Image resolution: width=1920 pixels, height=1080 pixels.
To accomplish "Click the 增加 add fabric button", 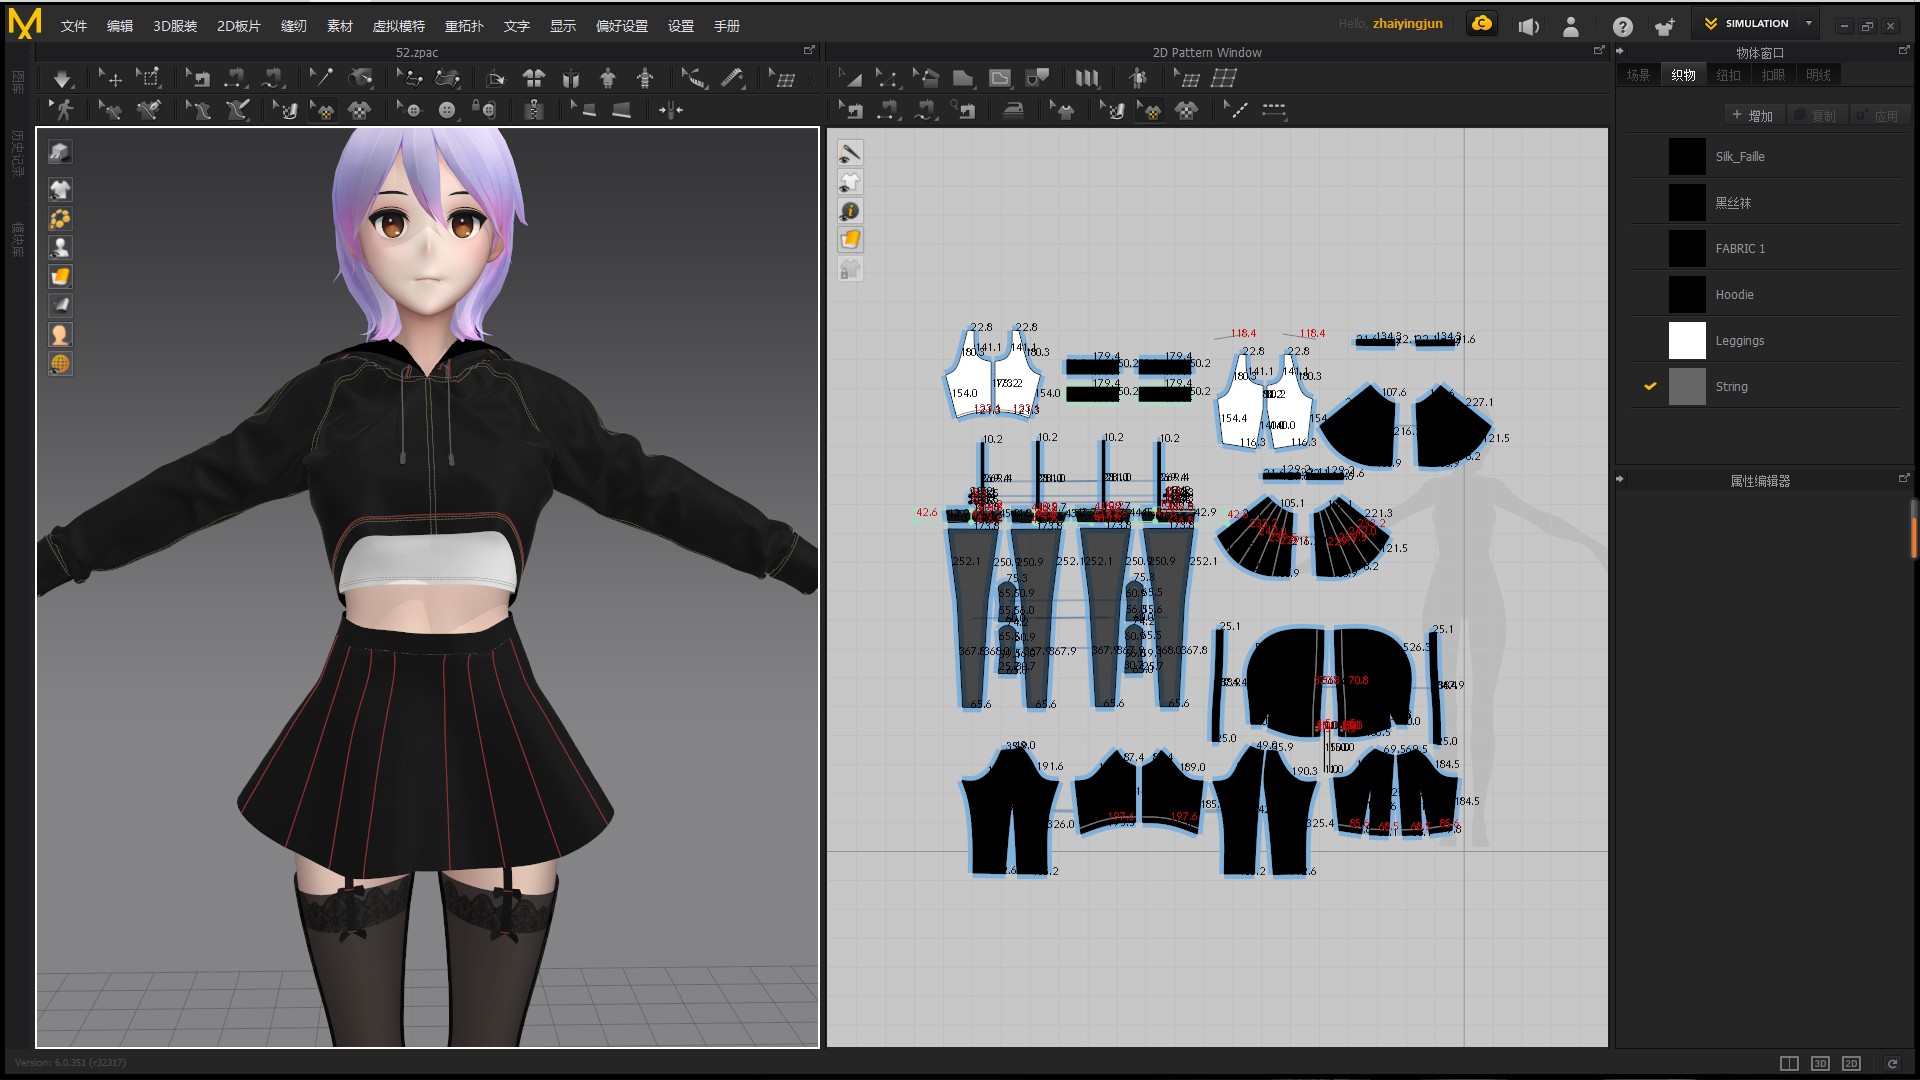I will [x=1752, y=116].
